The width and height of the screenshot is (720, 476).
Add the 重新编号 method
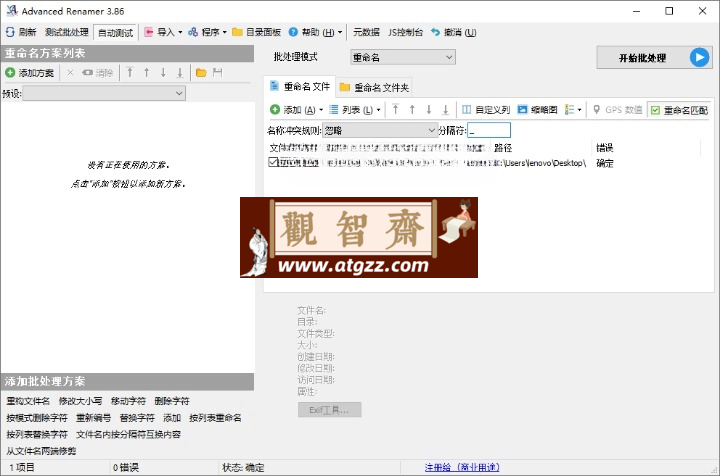coord(94,418)
